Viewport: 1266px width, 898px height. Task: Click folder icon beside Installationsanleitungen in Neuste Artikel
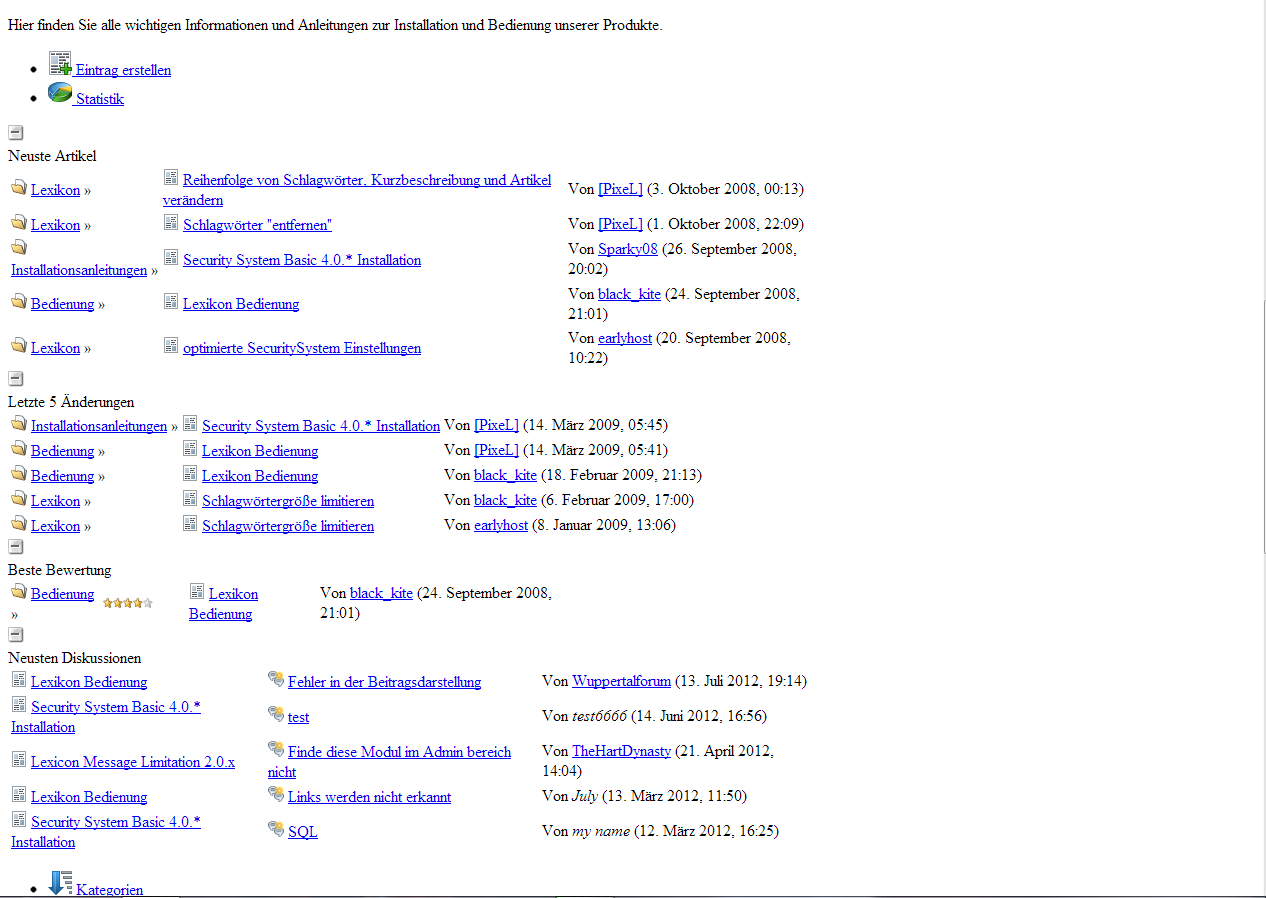pos(18,248)
